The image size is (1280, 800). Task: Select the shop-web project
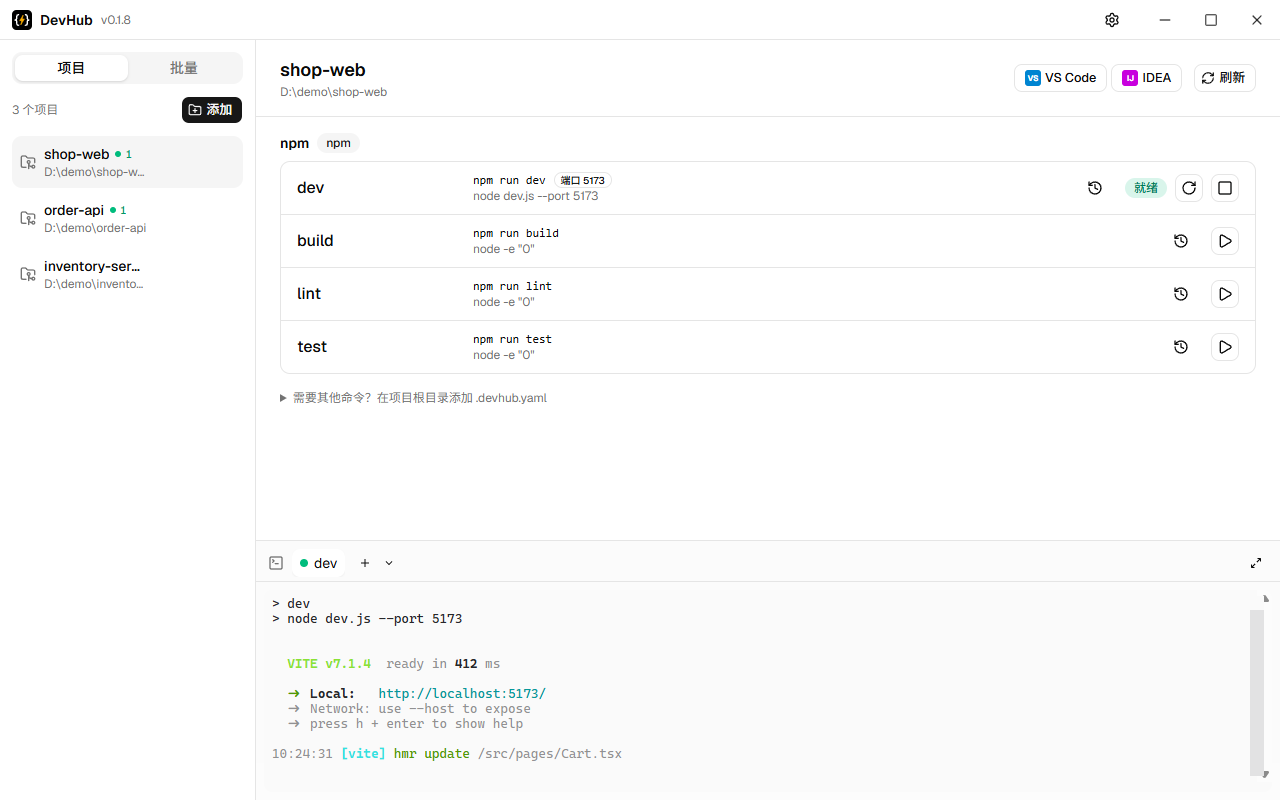pyautogui.click(x=127, y=162)
